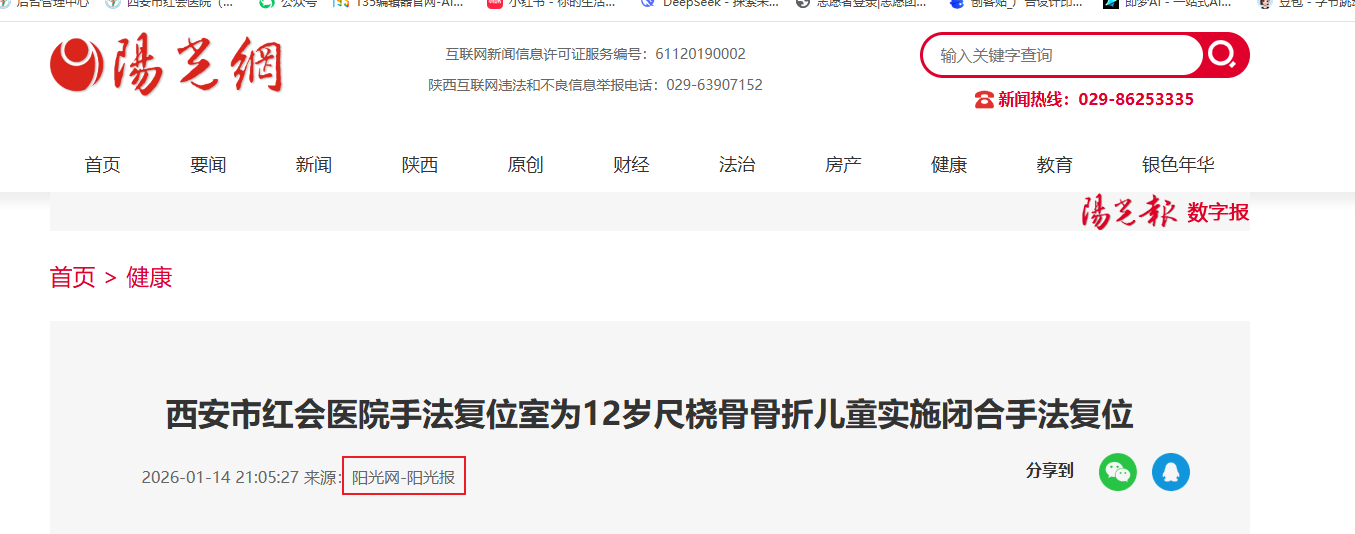
Task: Open the 阳光报 数字报 digital newspaper logo
Action: click(x=1165, y=212)
